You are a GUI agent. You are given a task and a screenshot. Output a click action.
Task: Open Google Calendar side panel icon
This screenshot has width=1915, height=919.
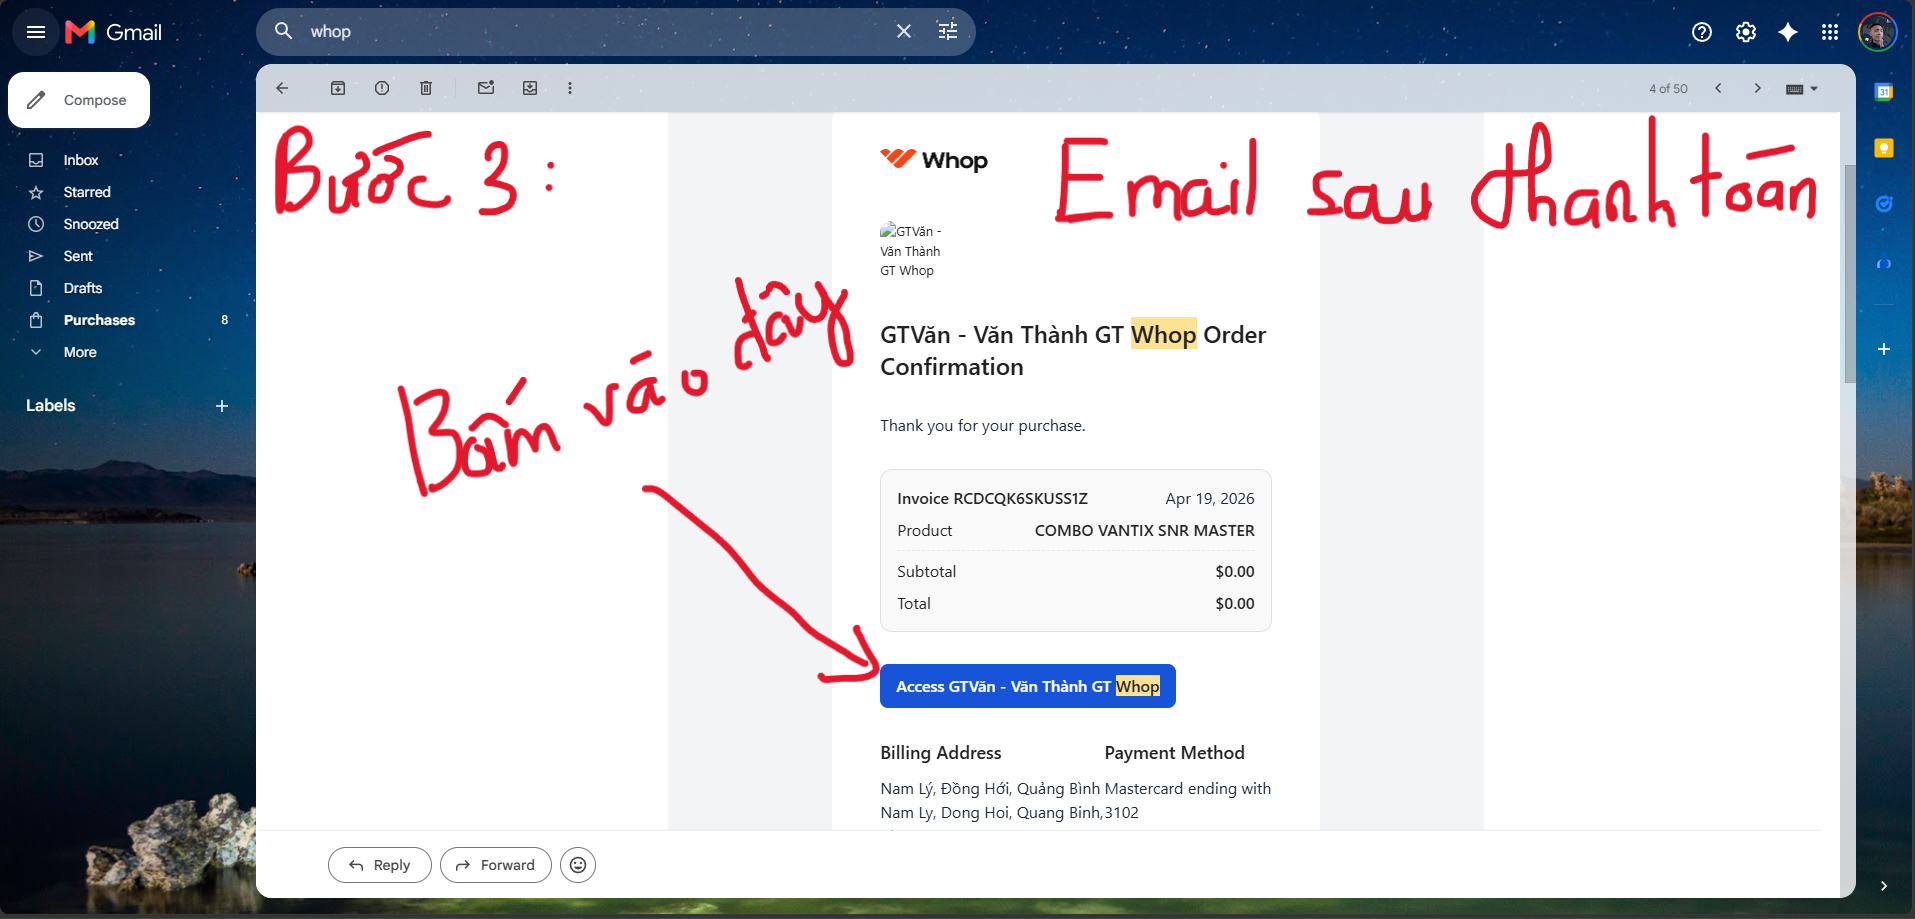1884,92
